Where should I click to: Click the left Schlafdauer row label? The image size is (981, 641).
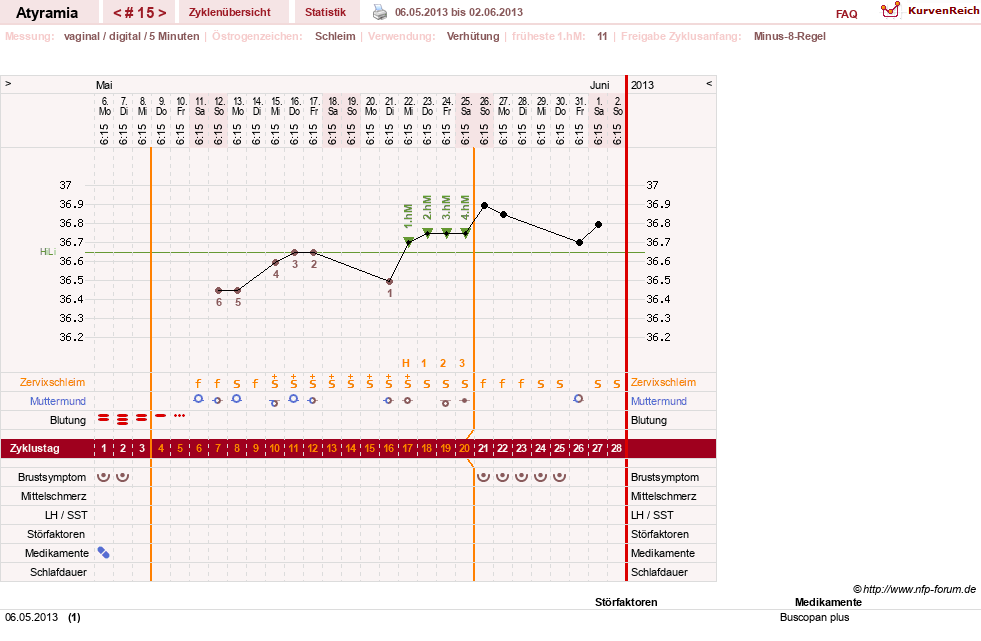pyautogui.click(x=58, y=572)
